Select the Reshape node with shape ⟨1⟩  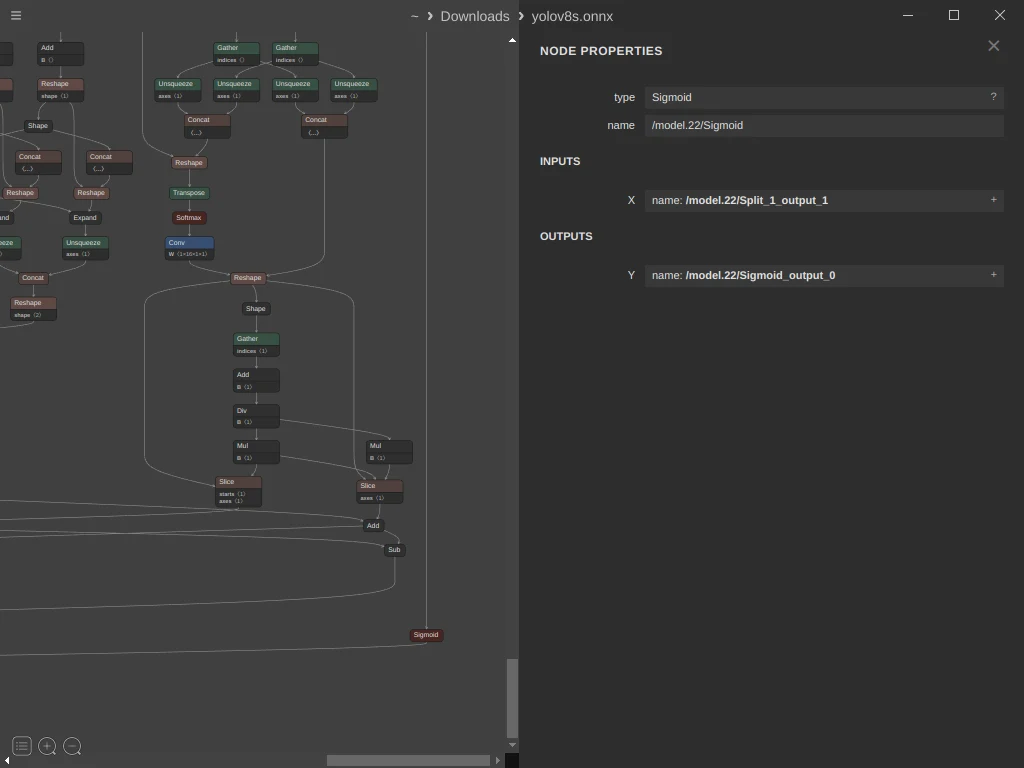point(61,89)
